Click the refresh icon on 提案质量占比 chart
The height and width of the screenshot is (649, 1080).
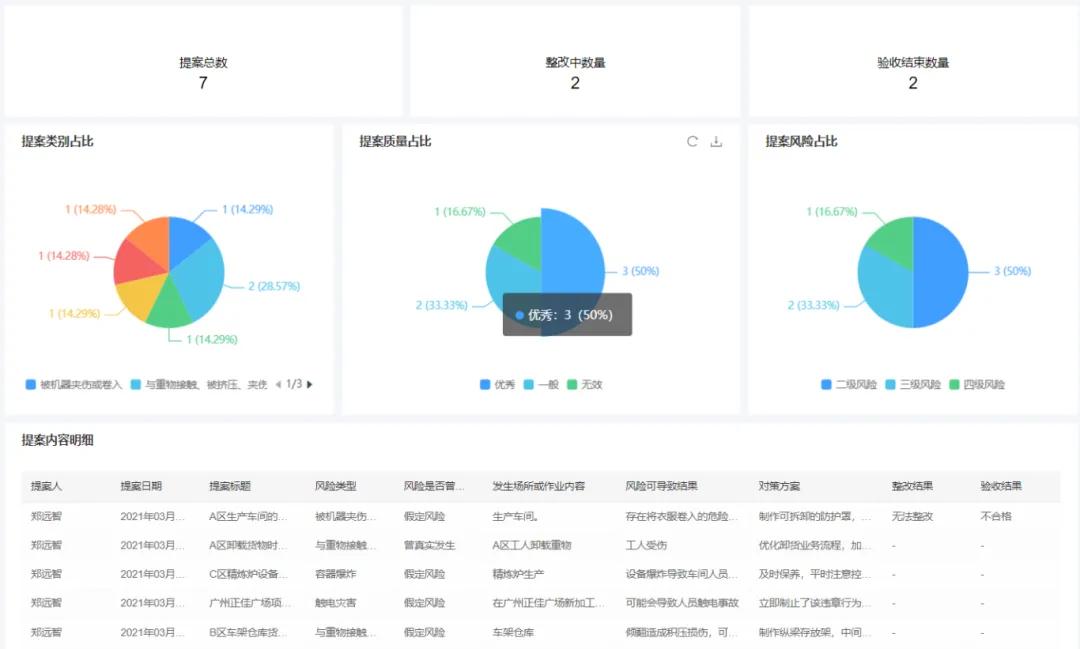pos(692,141)
